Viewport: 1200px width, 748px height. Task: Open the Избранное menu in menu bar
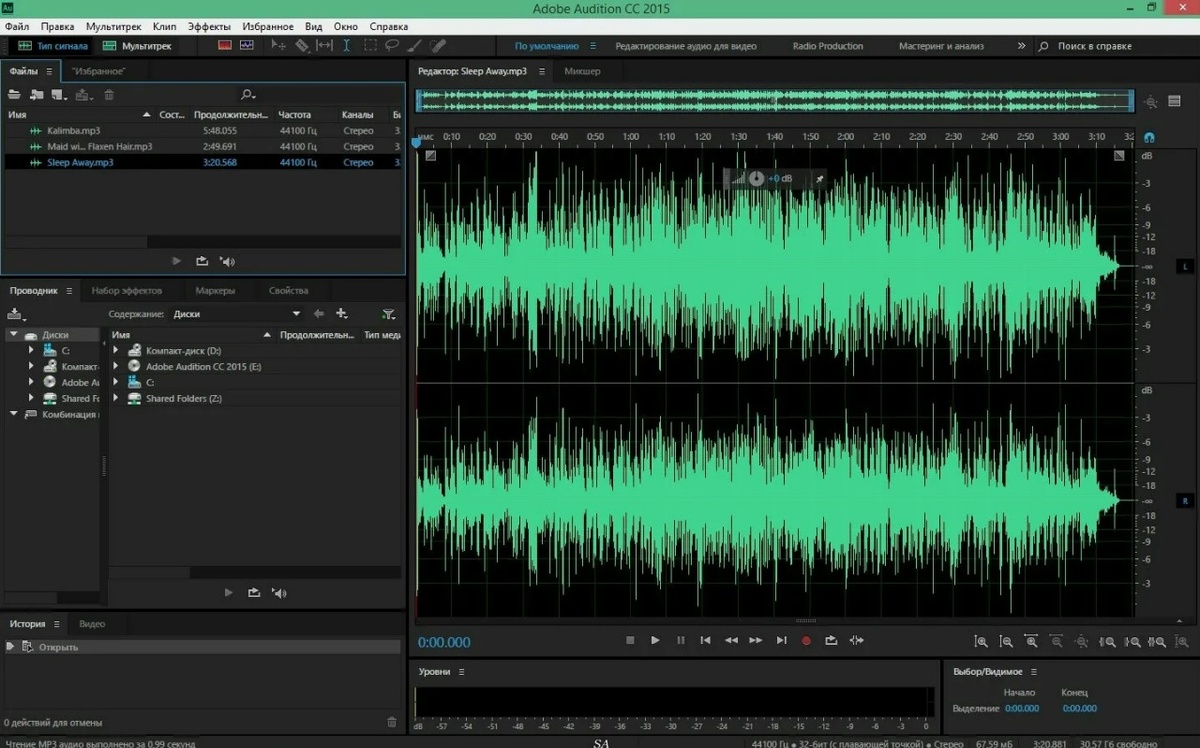(267, 26)
